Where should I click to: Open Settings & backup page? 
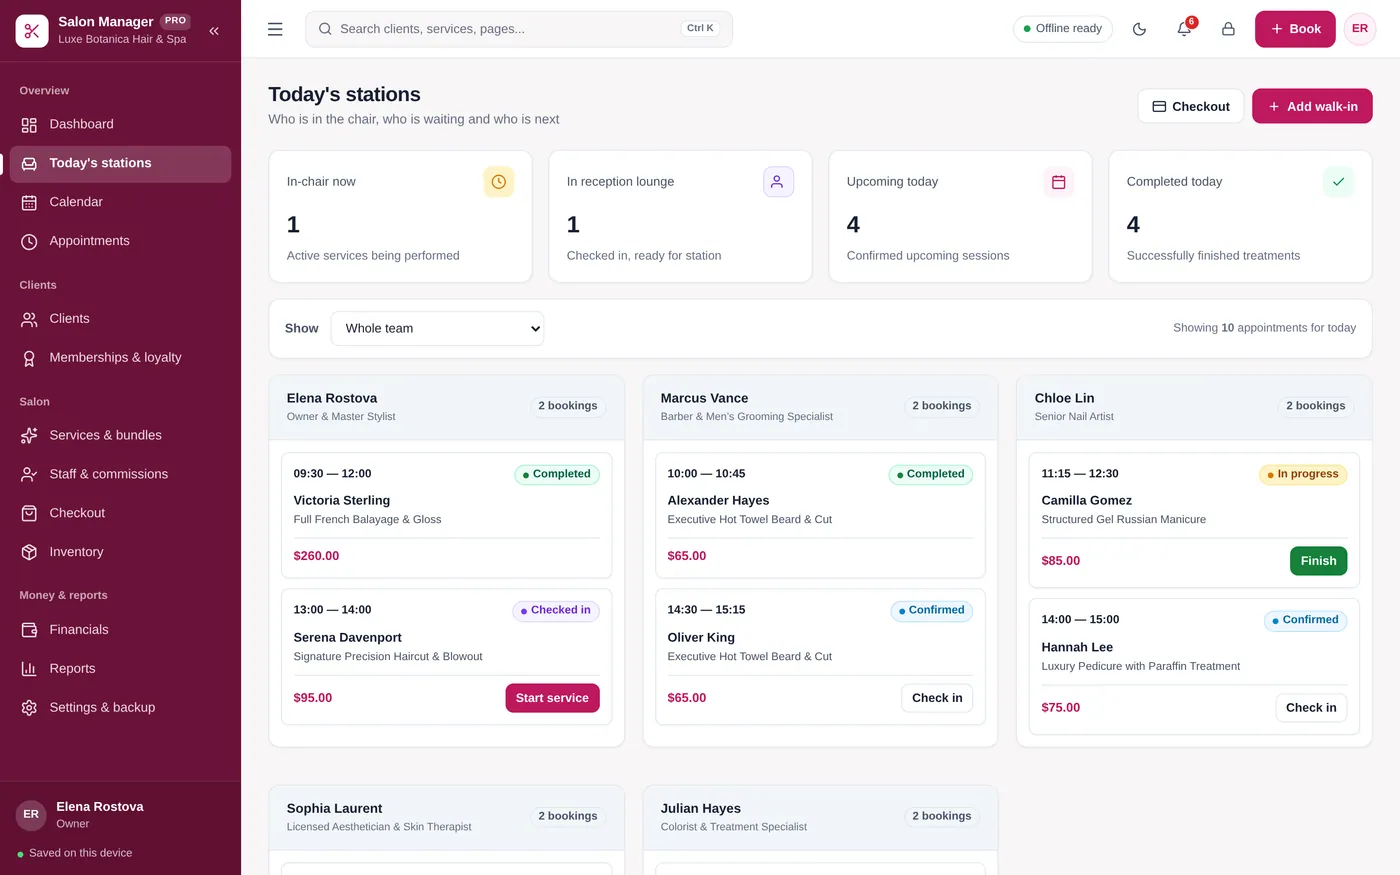tap(120, 708)
